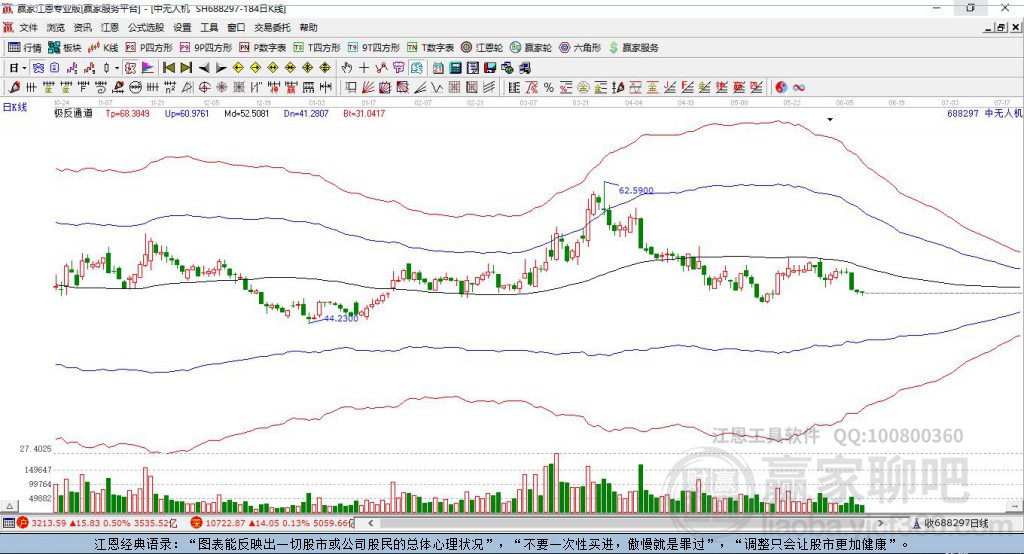This screenshot has height=554, width=1024.
Task: Jump to first bar icon
Action: tap(168, 68)
